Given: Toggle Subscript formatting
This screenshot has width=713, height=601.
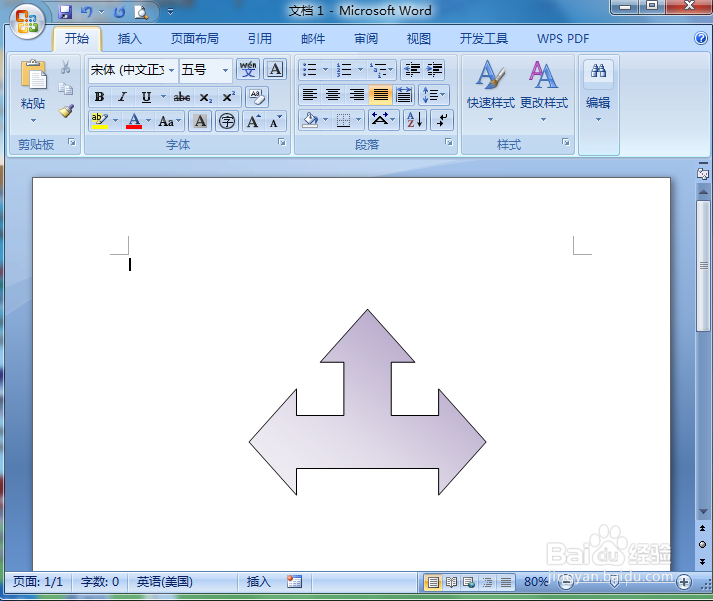Looking at the screenshot, I should (x=206, y=97).
